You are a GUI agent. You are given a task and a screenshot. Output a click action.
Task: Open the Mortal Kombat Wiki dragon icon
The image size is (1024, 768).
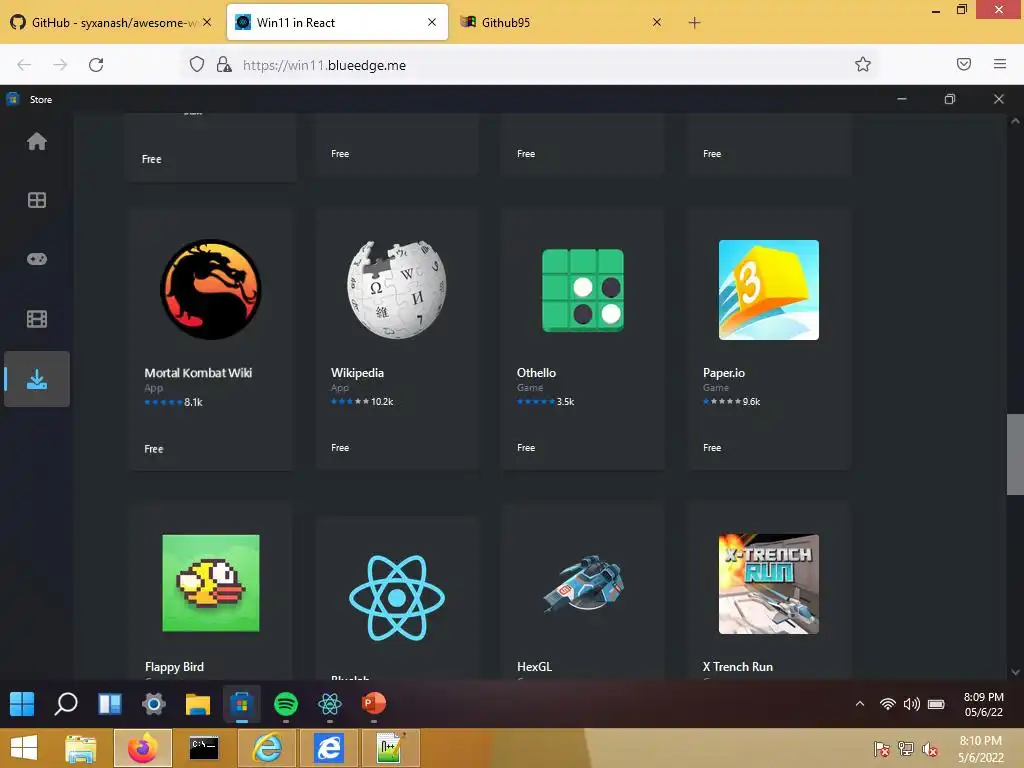click(210, 289)
